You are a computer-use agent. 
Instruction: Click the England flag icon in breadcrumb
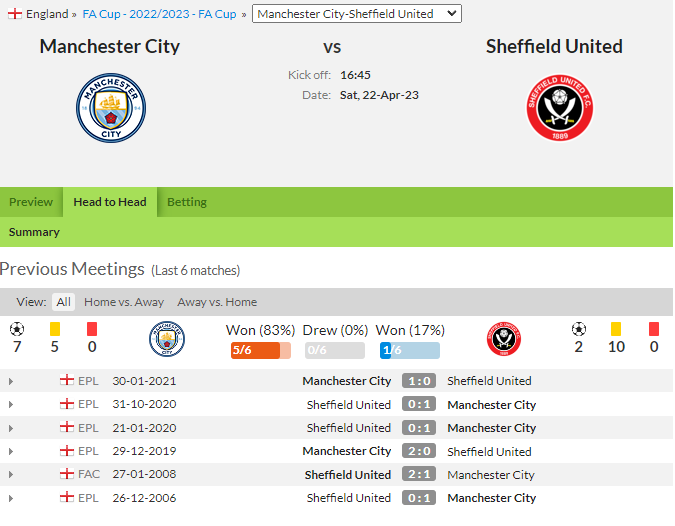(15, 14)
